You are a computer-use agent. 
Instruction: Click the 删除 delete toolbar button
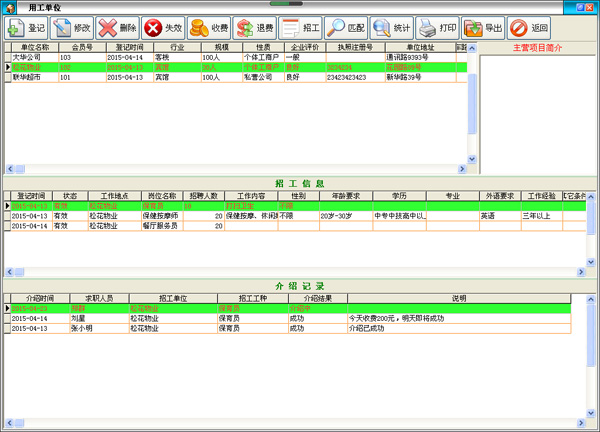point(117,28)
